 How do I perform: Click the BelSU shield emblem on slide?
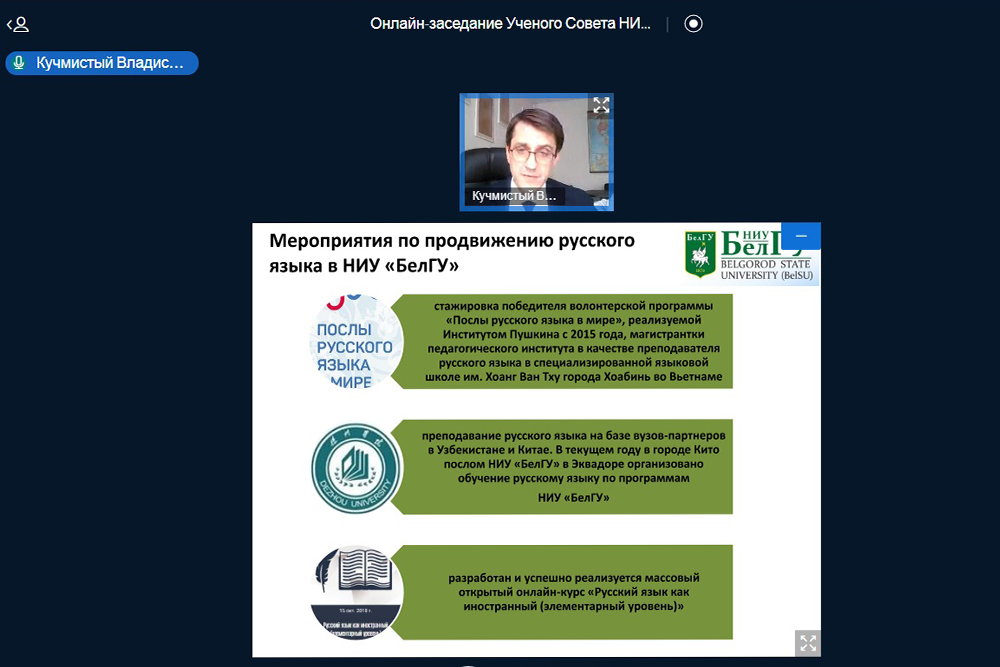point(699,254)
